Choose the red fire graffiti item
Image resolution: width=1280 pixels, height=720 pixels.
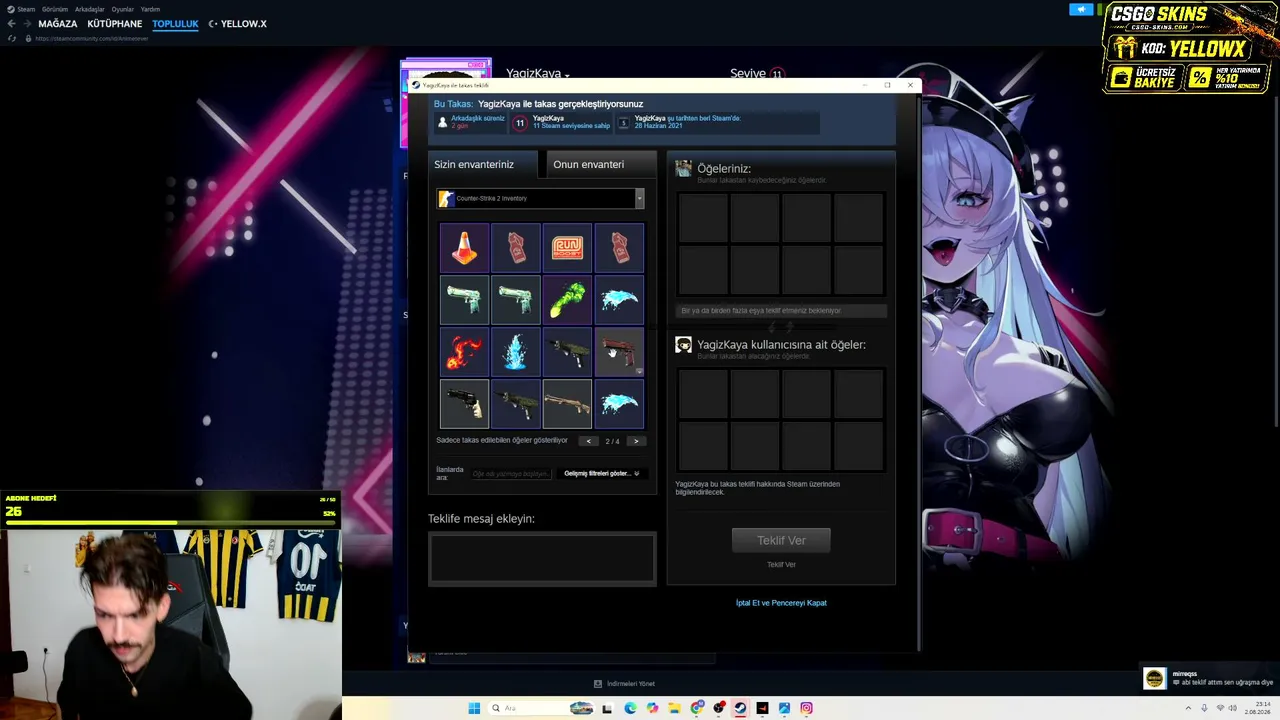(x=464, y=352)
